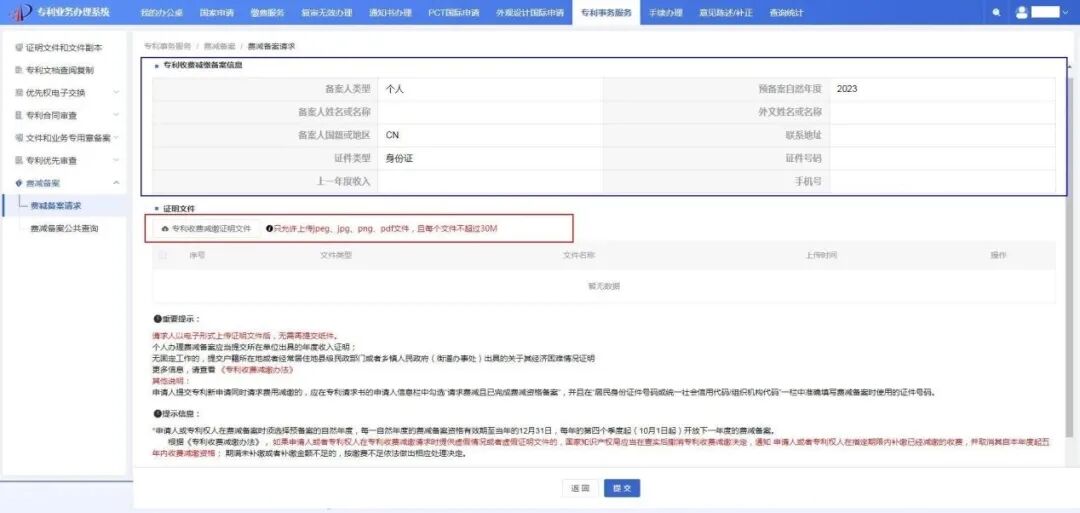Click the 备案人姓名或名称 value field
This screenshot has width=1080, height=513.
coord(490,112)
